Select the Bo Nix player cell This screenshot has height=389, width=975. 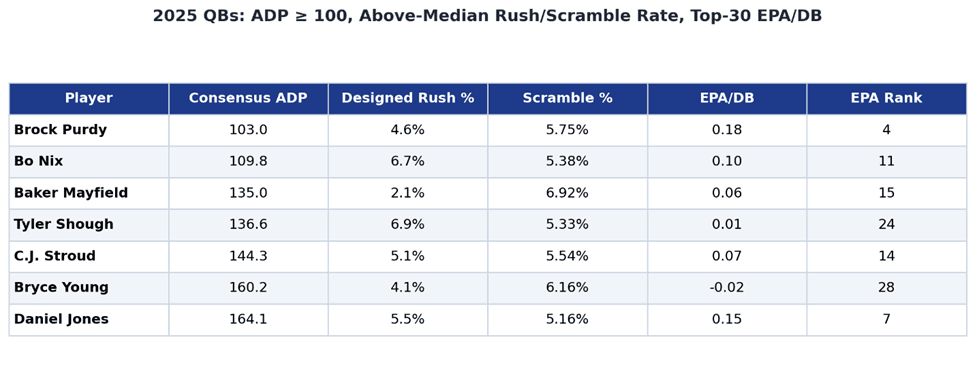89,162
